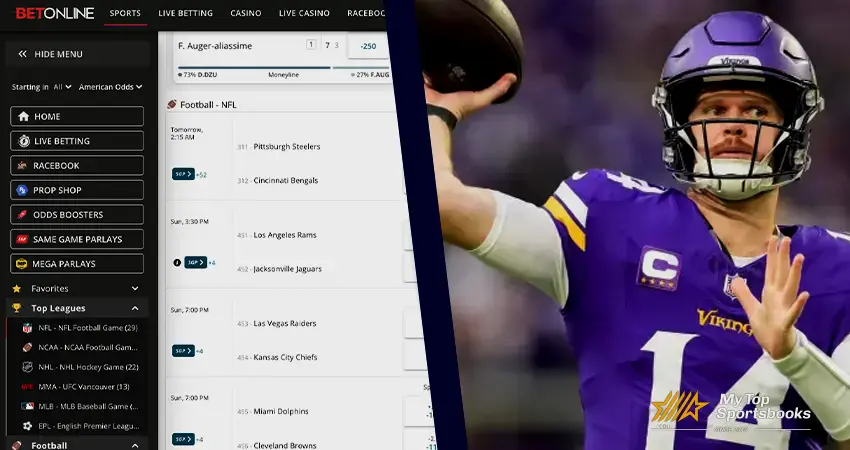The image size is (850, 450).
Task: Click the Hide Menu double-arrow icon
Action: 22,54
